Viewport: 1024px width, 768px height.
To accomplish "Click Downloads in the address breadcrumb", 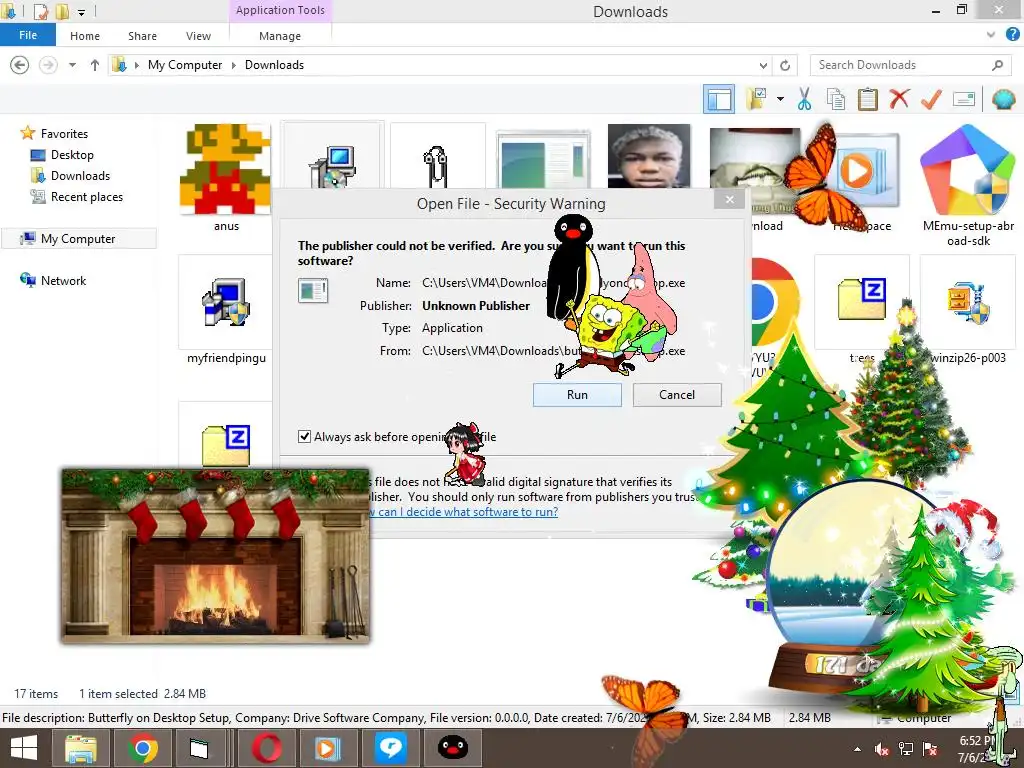I will pos(274,65).
